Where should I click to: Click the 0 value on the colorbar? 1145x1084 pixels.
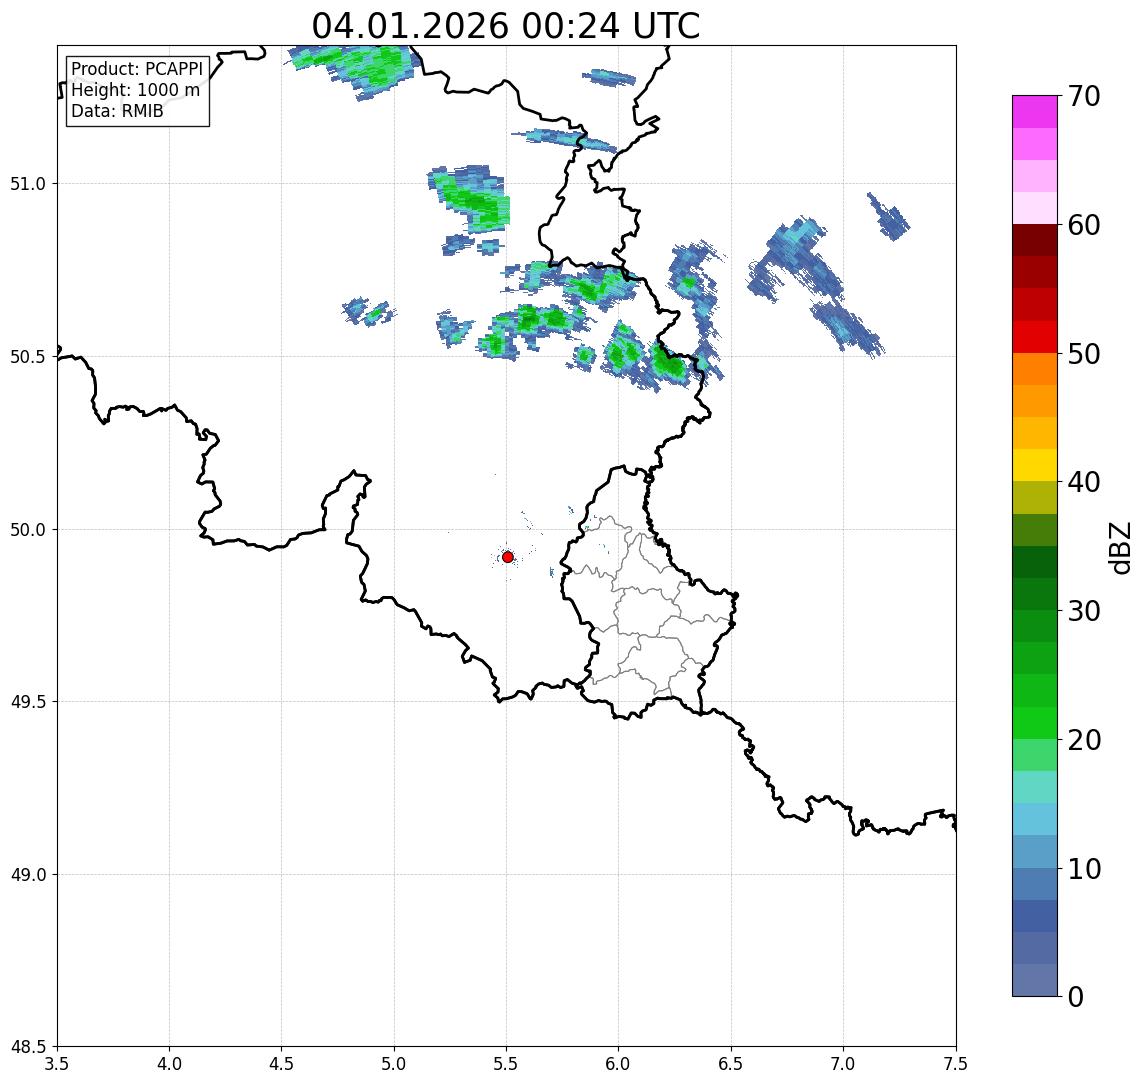[x=1076, y=996]
